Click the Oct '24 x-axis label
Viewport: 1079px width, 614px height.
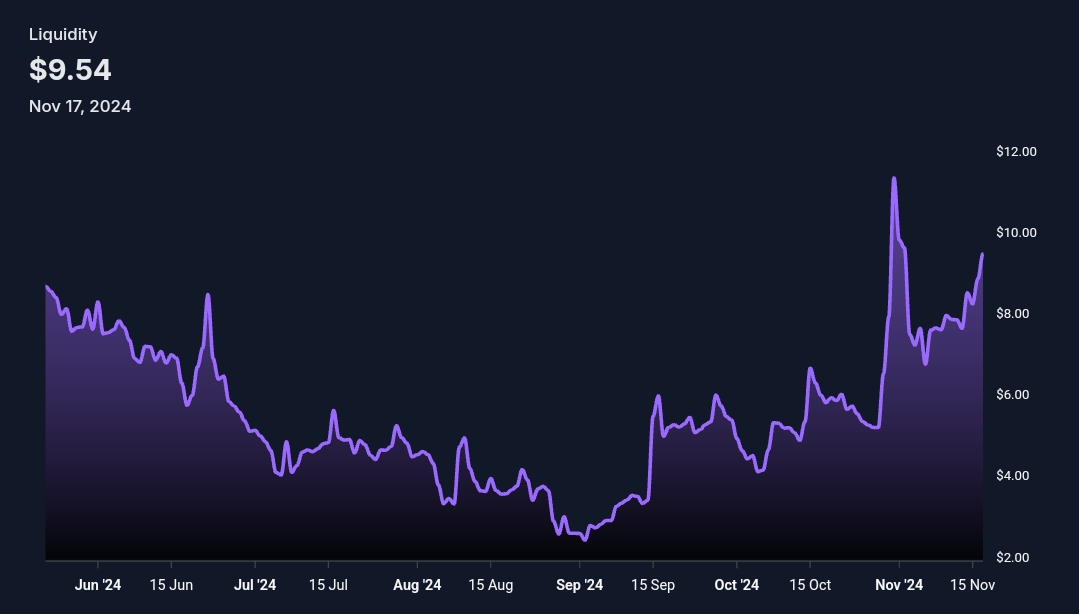(737, 585)
